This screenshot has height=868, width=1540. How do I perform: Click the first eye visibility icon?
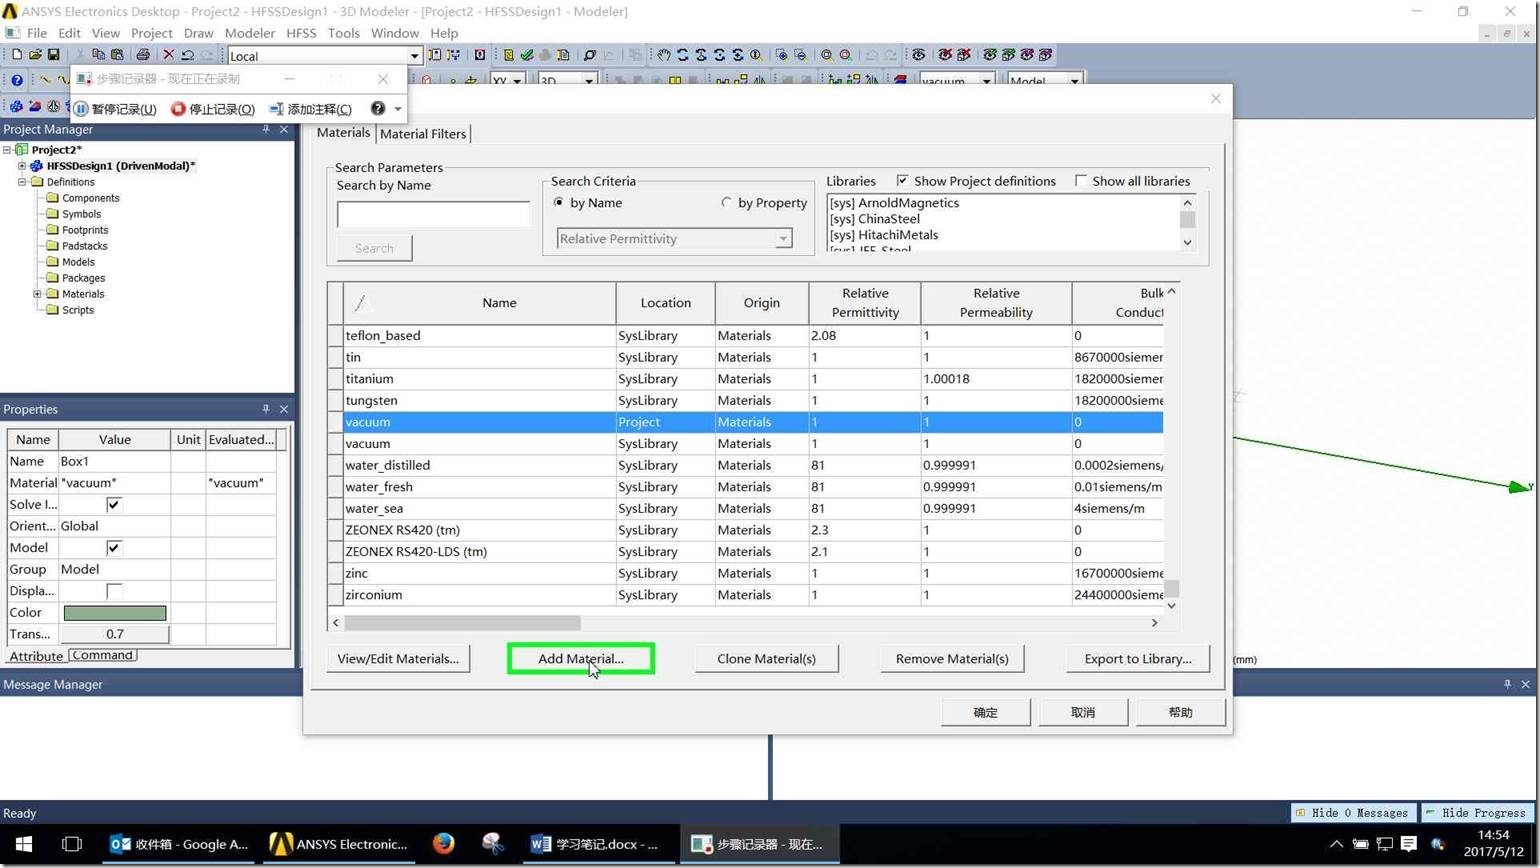point(918,55)
